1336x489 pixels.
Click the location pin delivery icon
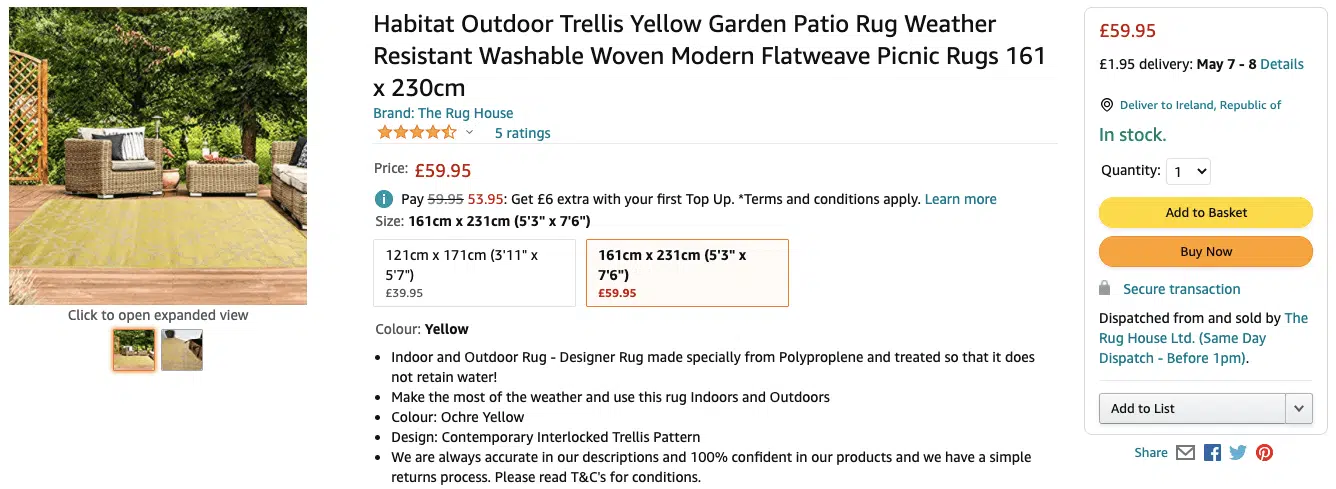tap(1106, 105)
